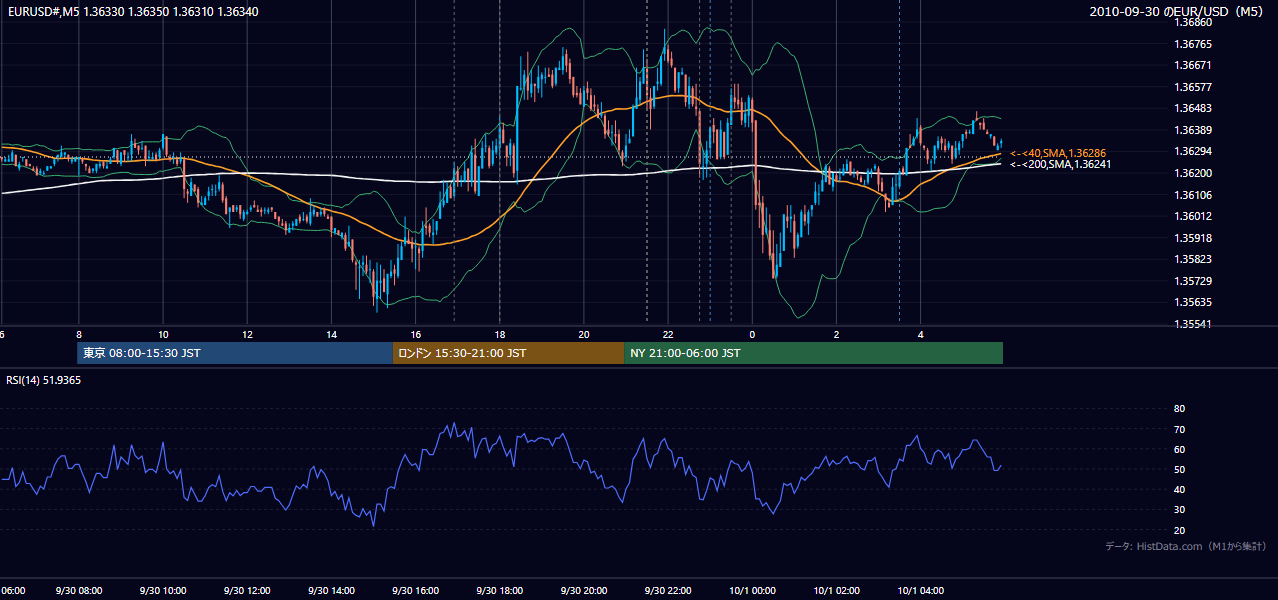Click the 1.36294 price axis label
Screen dimensions: 1278x600
(x=1192, y=152)
